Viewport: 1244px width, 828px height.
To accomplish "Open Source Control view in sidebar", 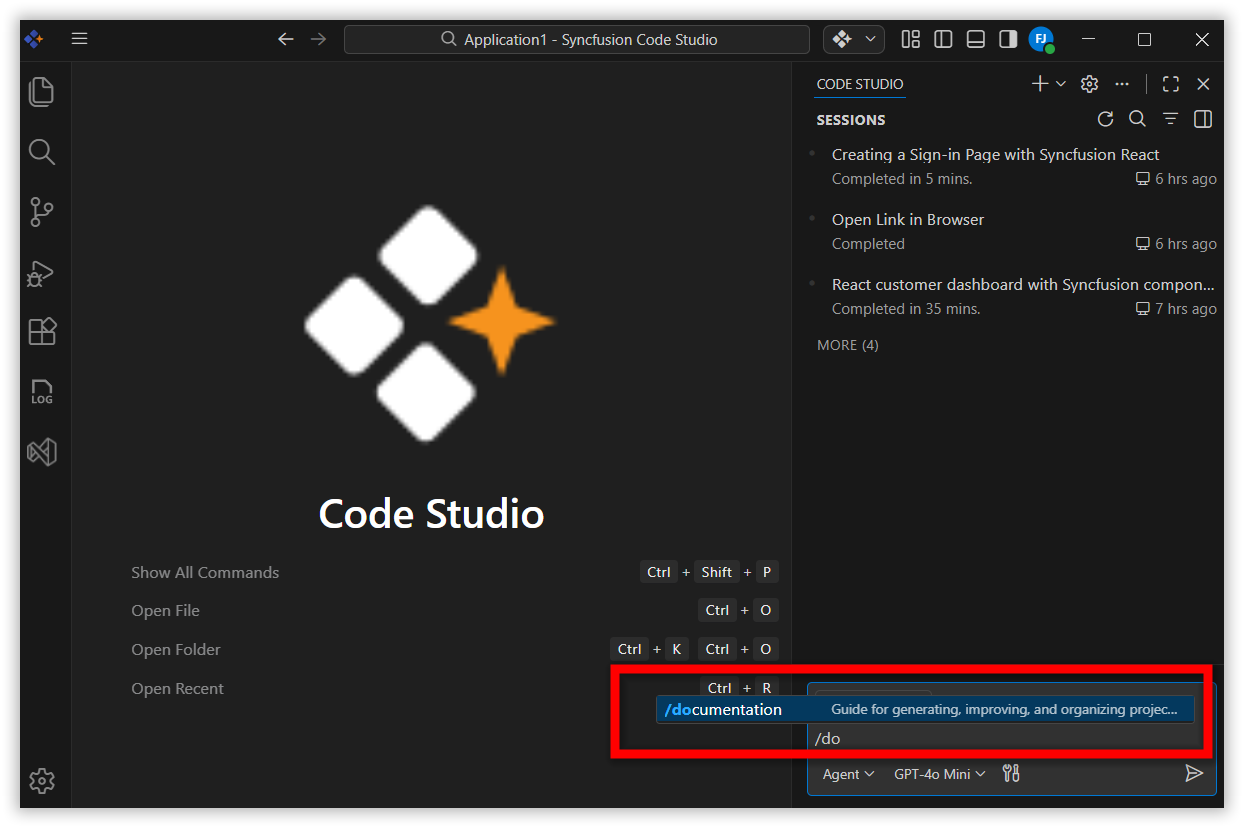I will tap(41, 212).
